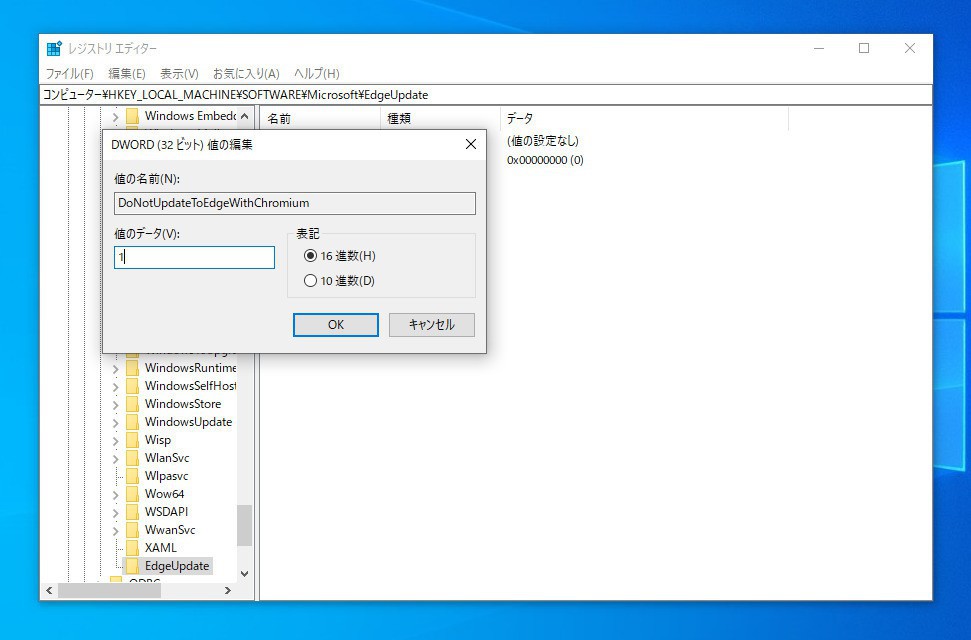Close the DWORD edit dialog
971x640 pixels.
click(471, 144)
